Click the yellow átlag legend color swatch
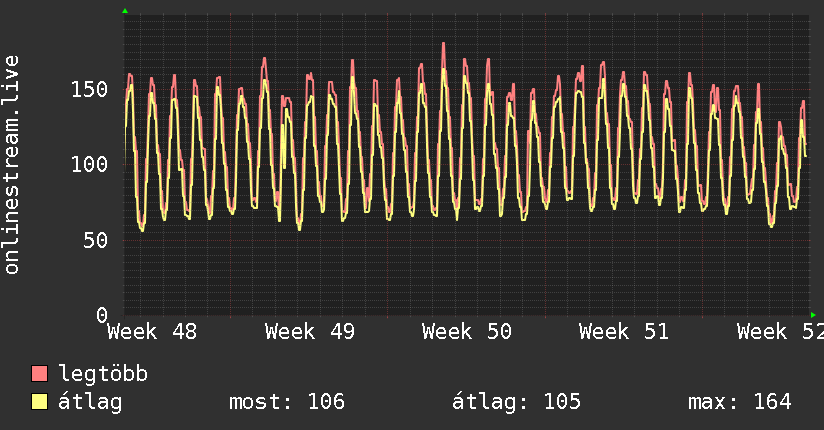 click(x=39, y=402)
